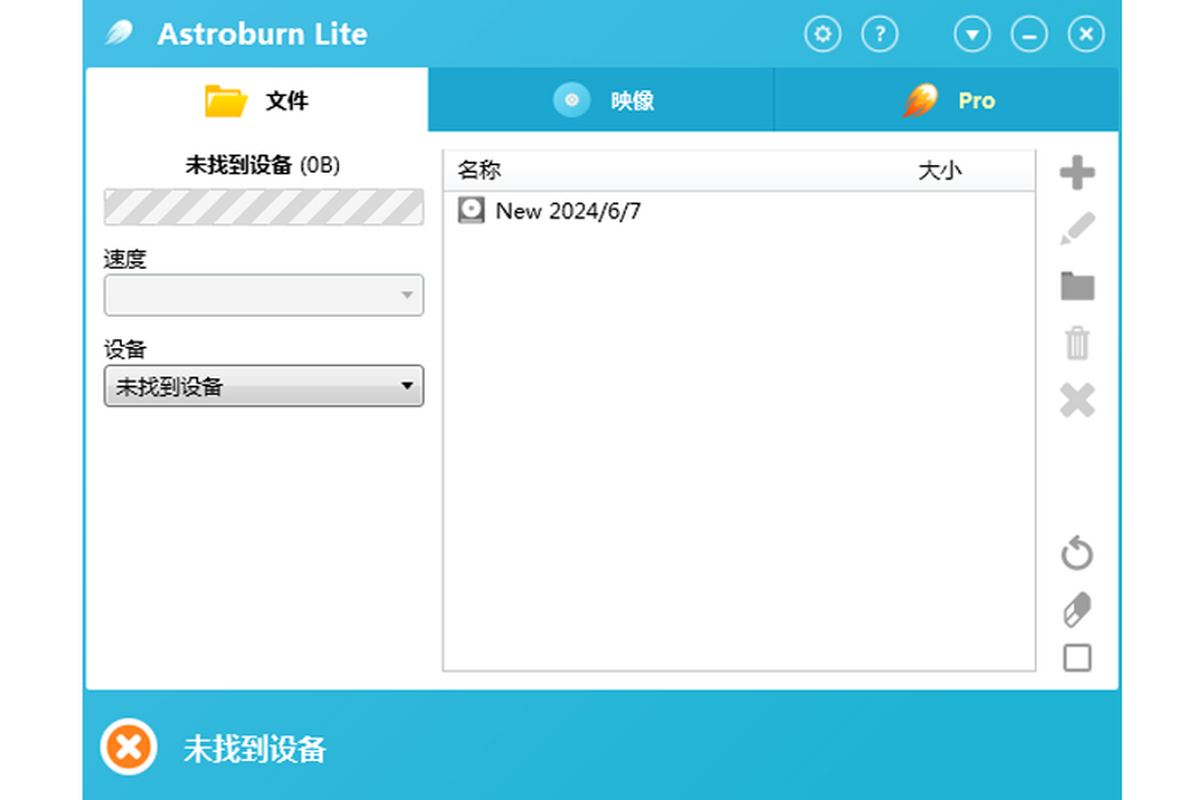The width and height of the screenshot is (1200, 800).
Task: Click the 未找到设备 status bar message
Action: (255, 748)
